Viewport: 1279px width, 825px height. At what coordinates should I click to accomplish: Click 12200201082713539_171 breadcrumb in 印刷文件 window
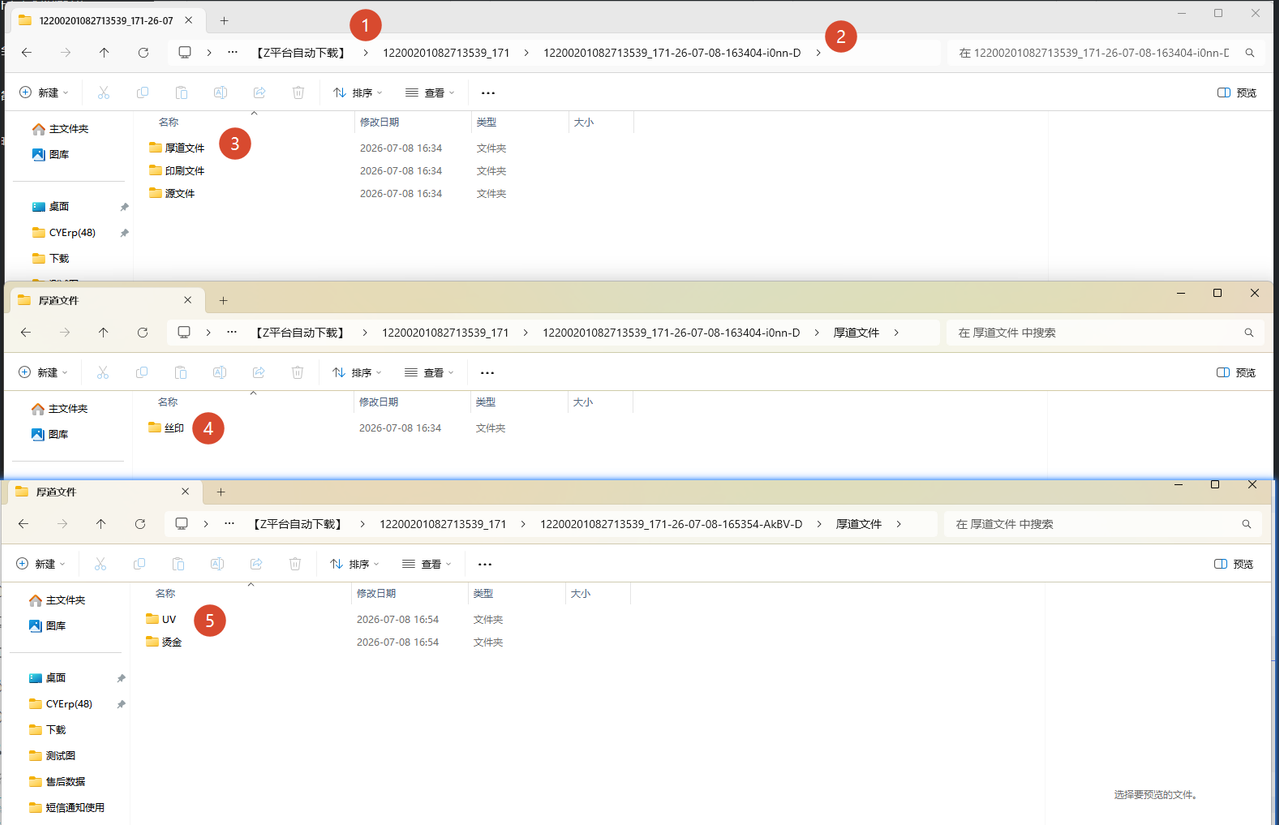click(x=446, y=52)
